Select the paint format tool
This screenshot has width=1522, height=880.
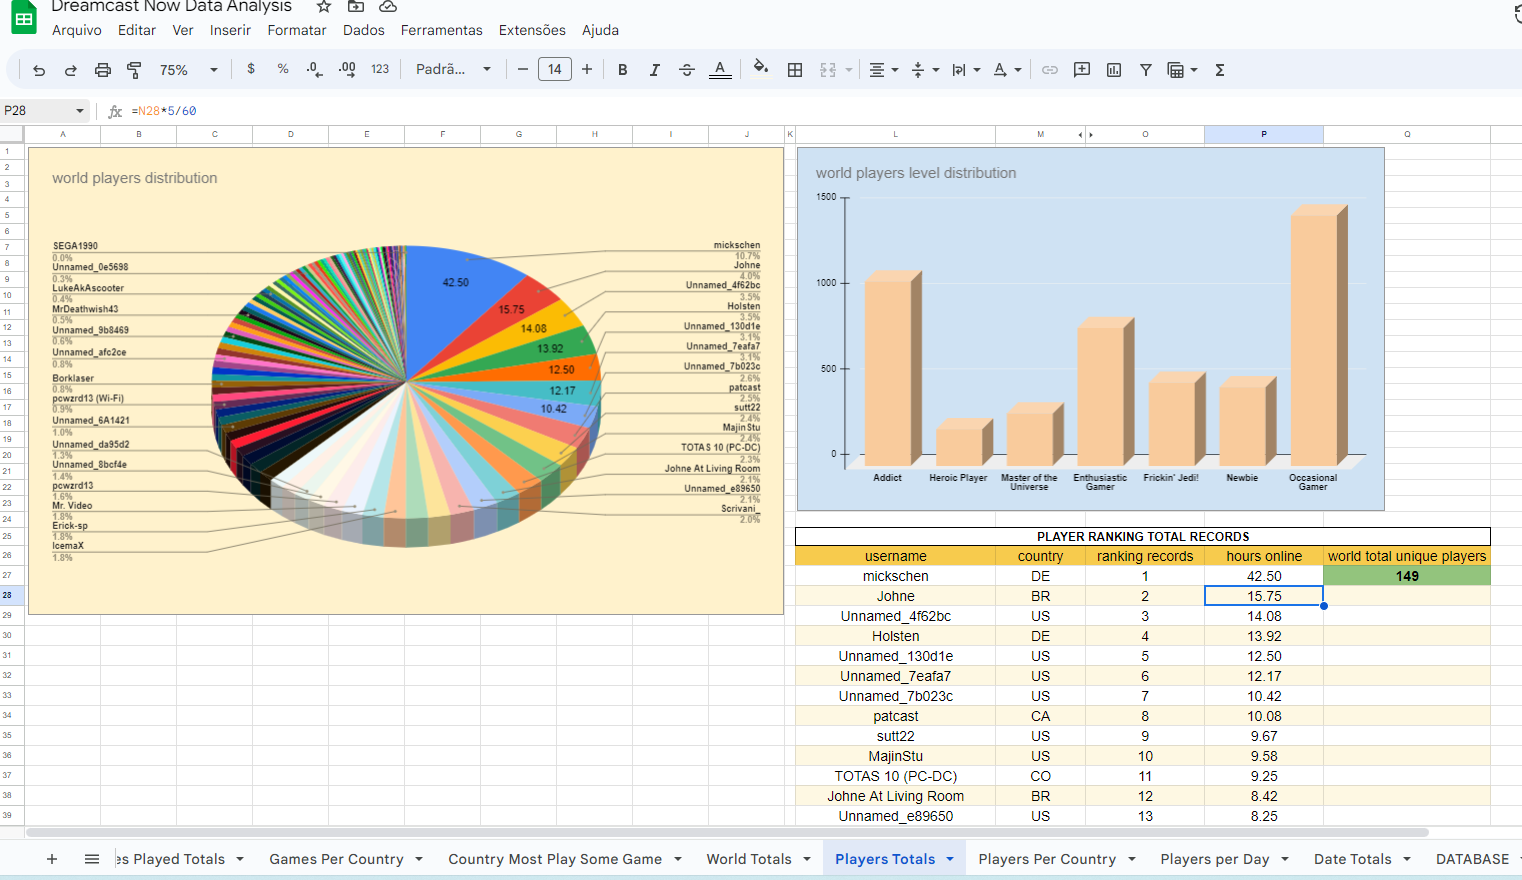point(135,70)
